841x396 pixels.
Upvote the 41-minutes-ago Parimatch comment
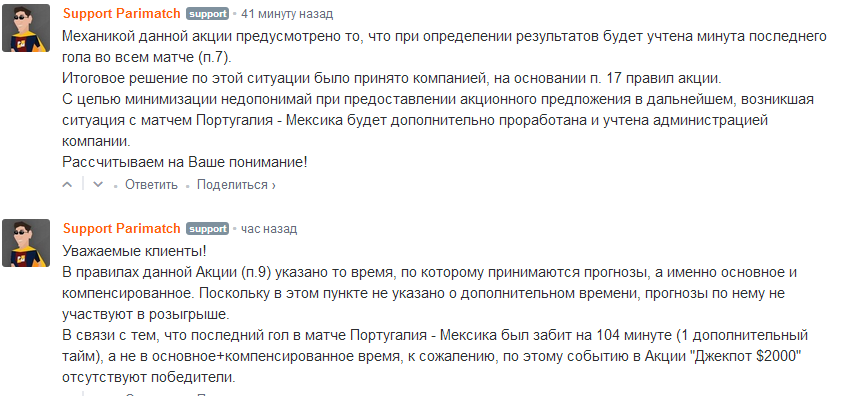[x=68, y=185]
